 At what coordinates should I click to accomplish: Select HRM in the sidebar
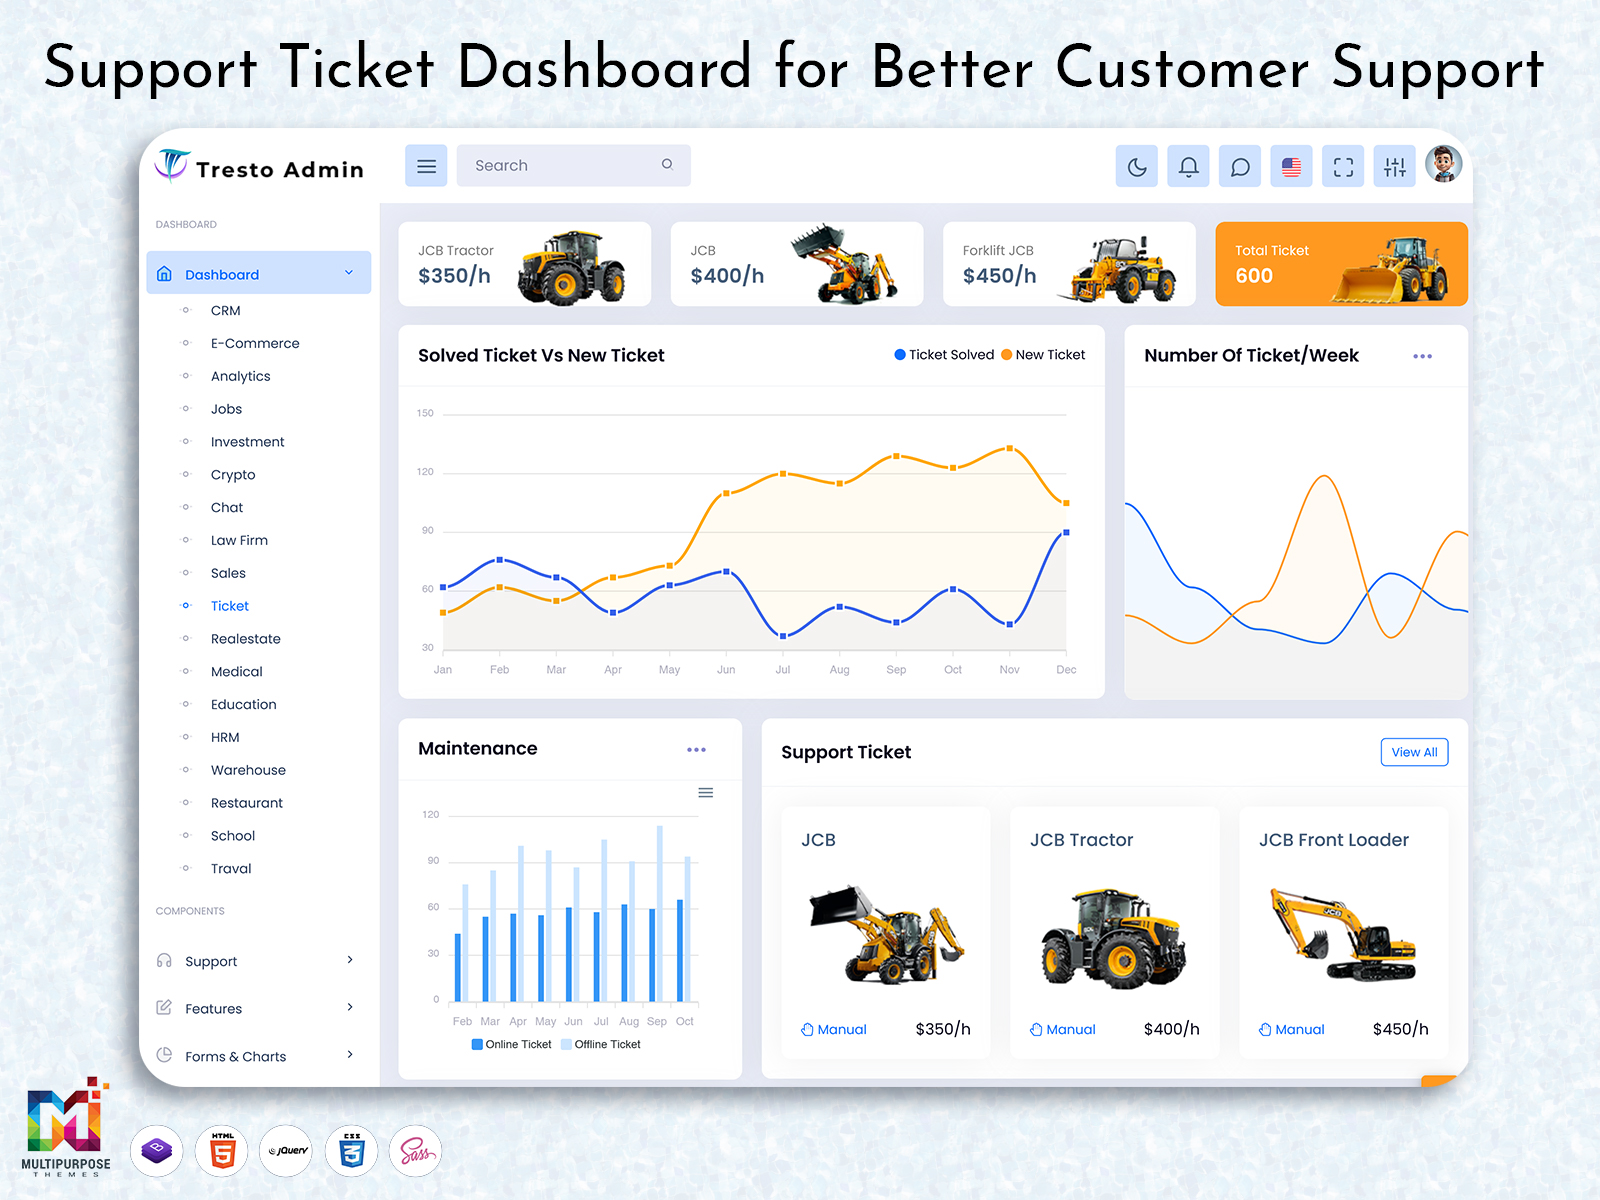point(225,737)
